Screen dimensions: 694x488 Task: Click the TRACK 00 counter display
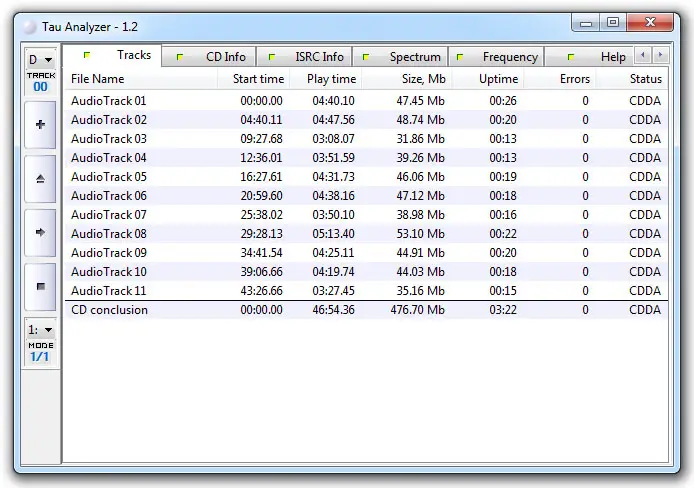[41, 82]
